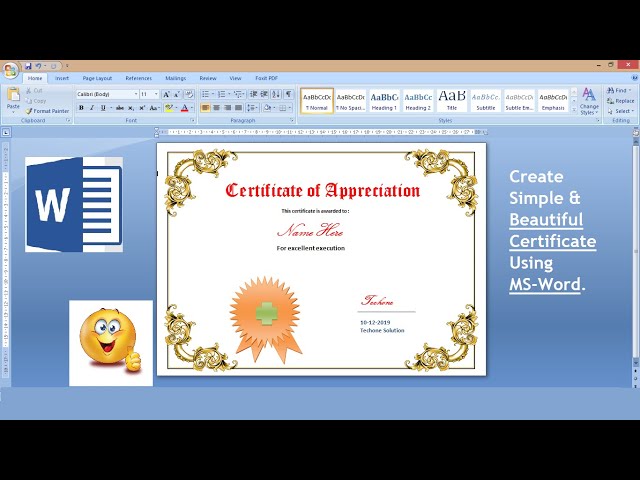This screenshot has width=640, height=480.
Task: Open the font name dropdown
Action: (x=136, y=94)
